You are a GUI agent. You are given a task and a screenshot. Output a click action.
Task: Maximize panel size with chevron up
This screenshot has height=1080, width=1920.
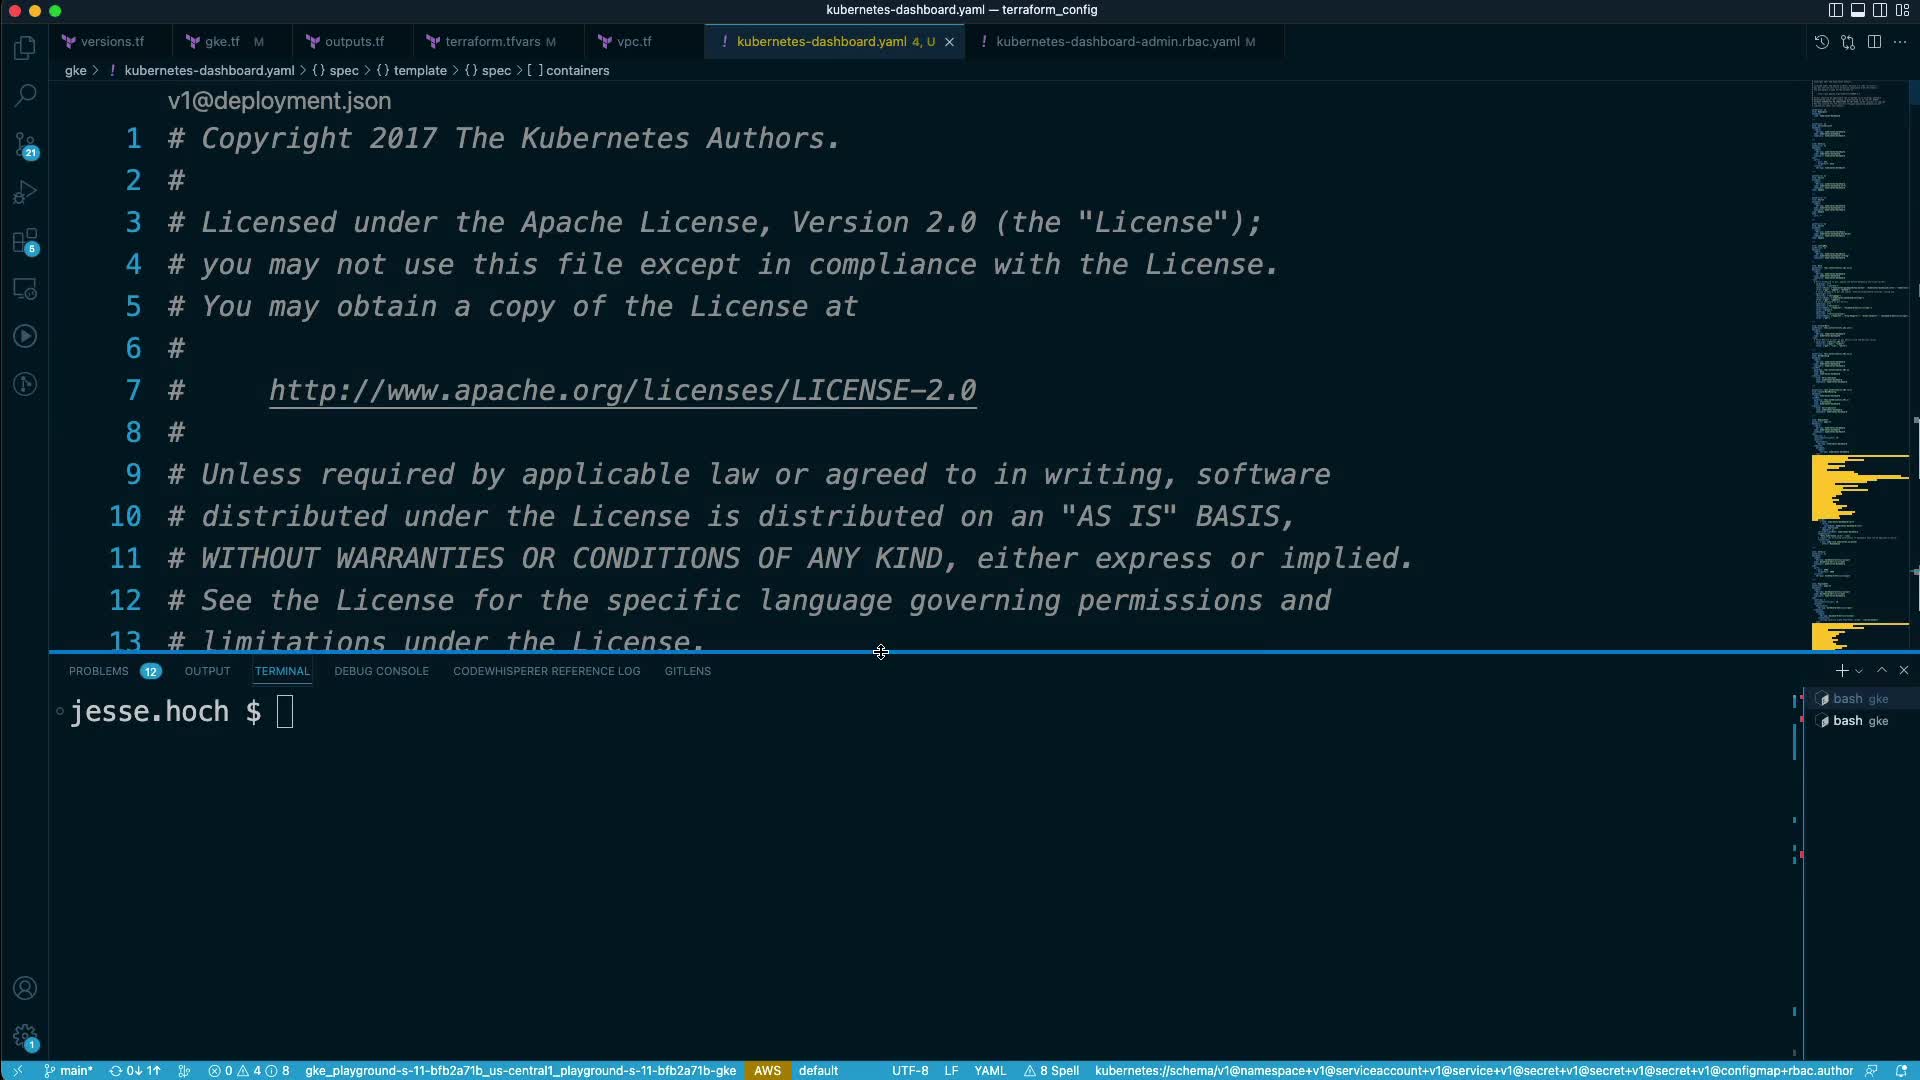tap(1882, 670)
